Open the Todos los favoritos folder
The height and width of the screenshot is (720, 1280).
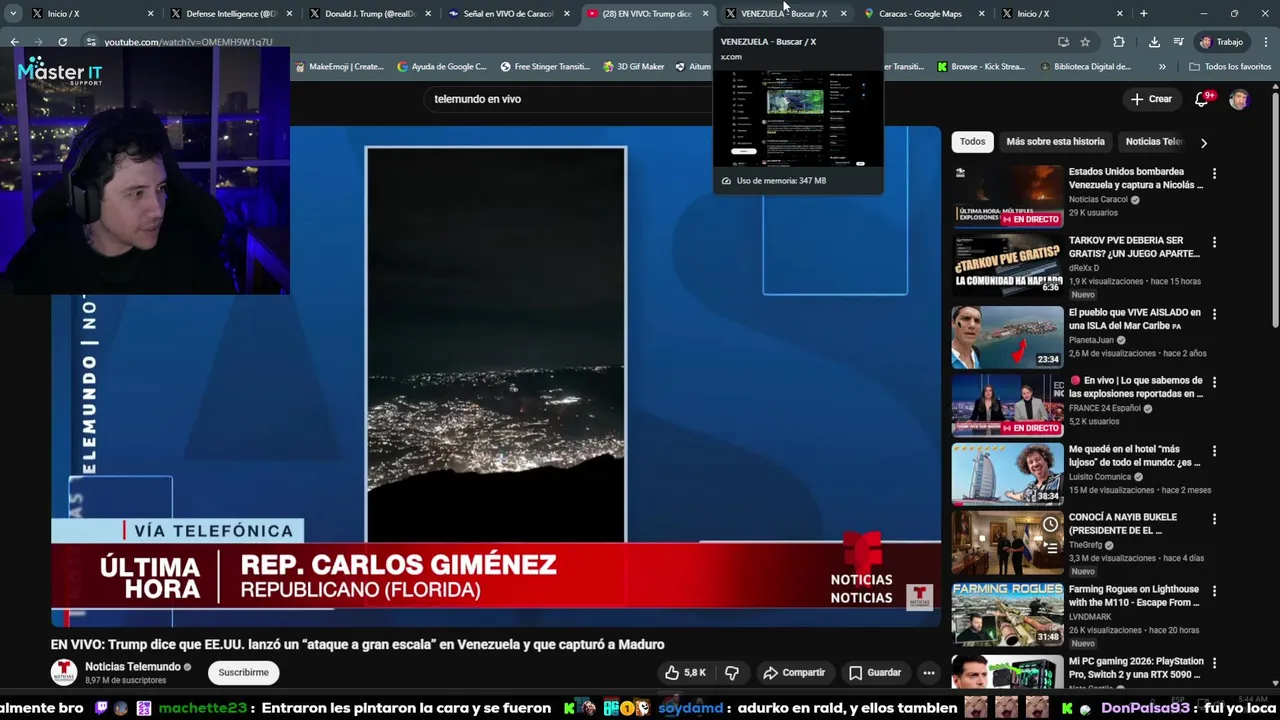pos(1230,67)
